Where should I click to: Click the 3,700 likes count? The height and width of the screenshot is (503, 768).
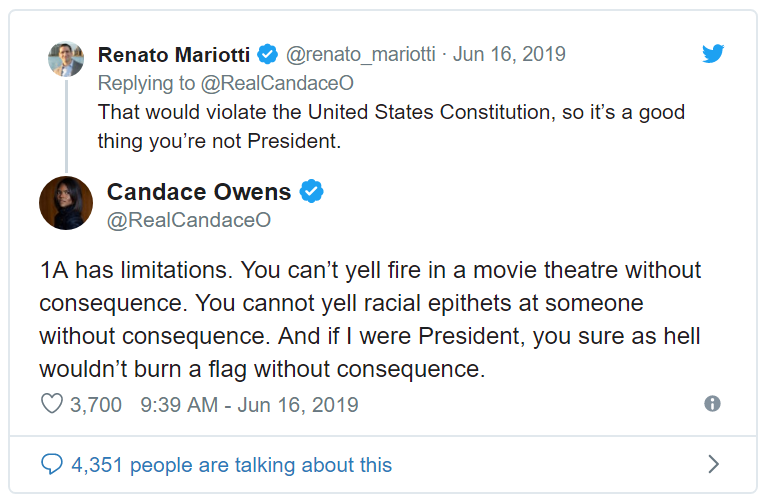(x=96, y=405)
